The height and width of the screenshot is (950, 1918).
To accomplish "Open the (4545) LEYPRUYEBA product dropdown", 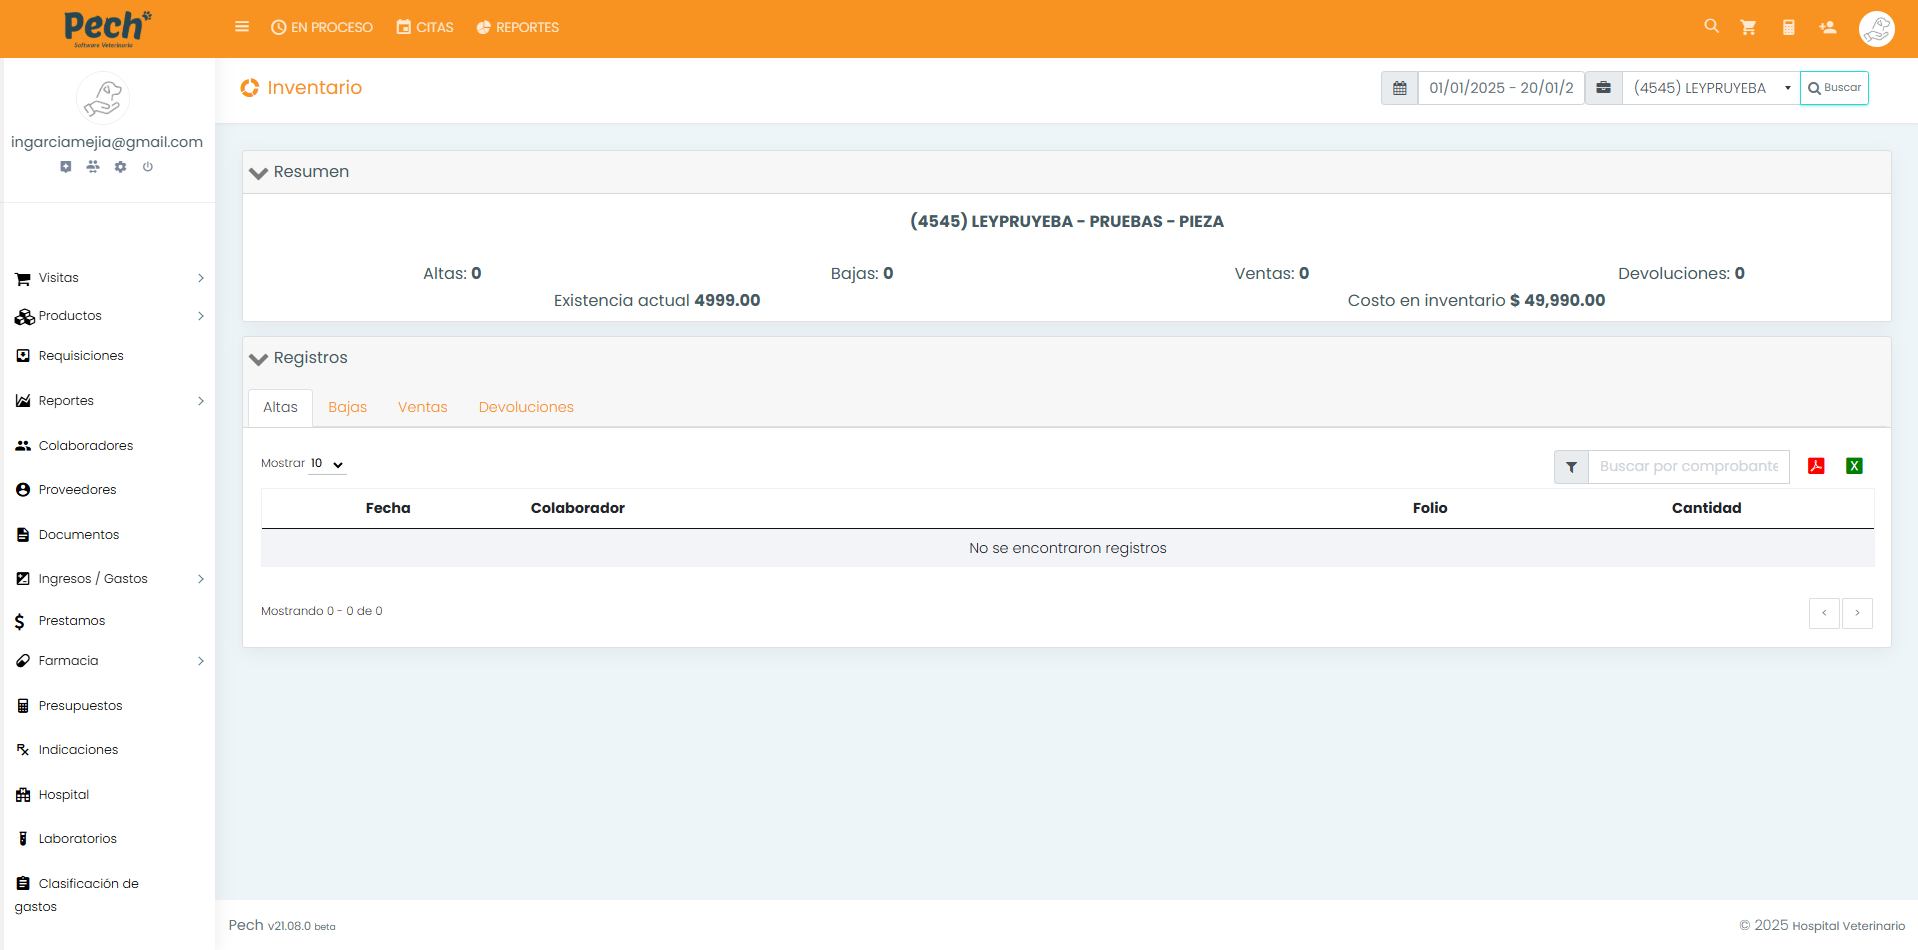I will [1710, 88].
